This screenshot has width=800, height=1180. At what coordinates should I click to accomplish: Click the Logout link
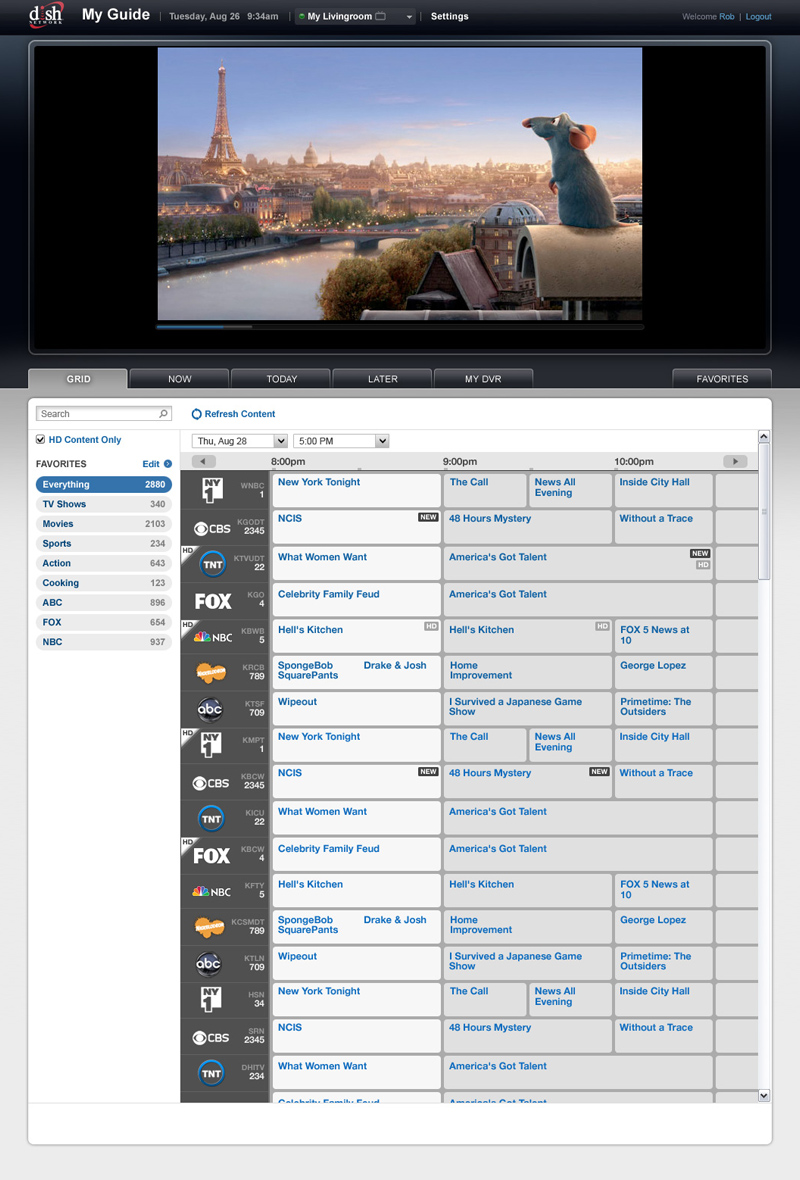(758, 17)
